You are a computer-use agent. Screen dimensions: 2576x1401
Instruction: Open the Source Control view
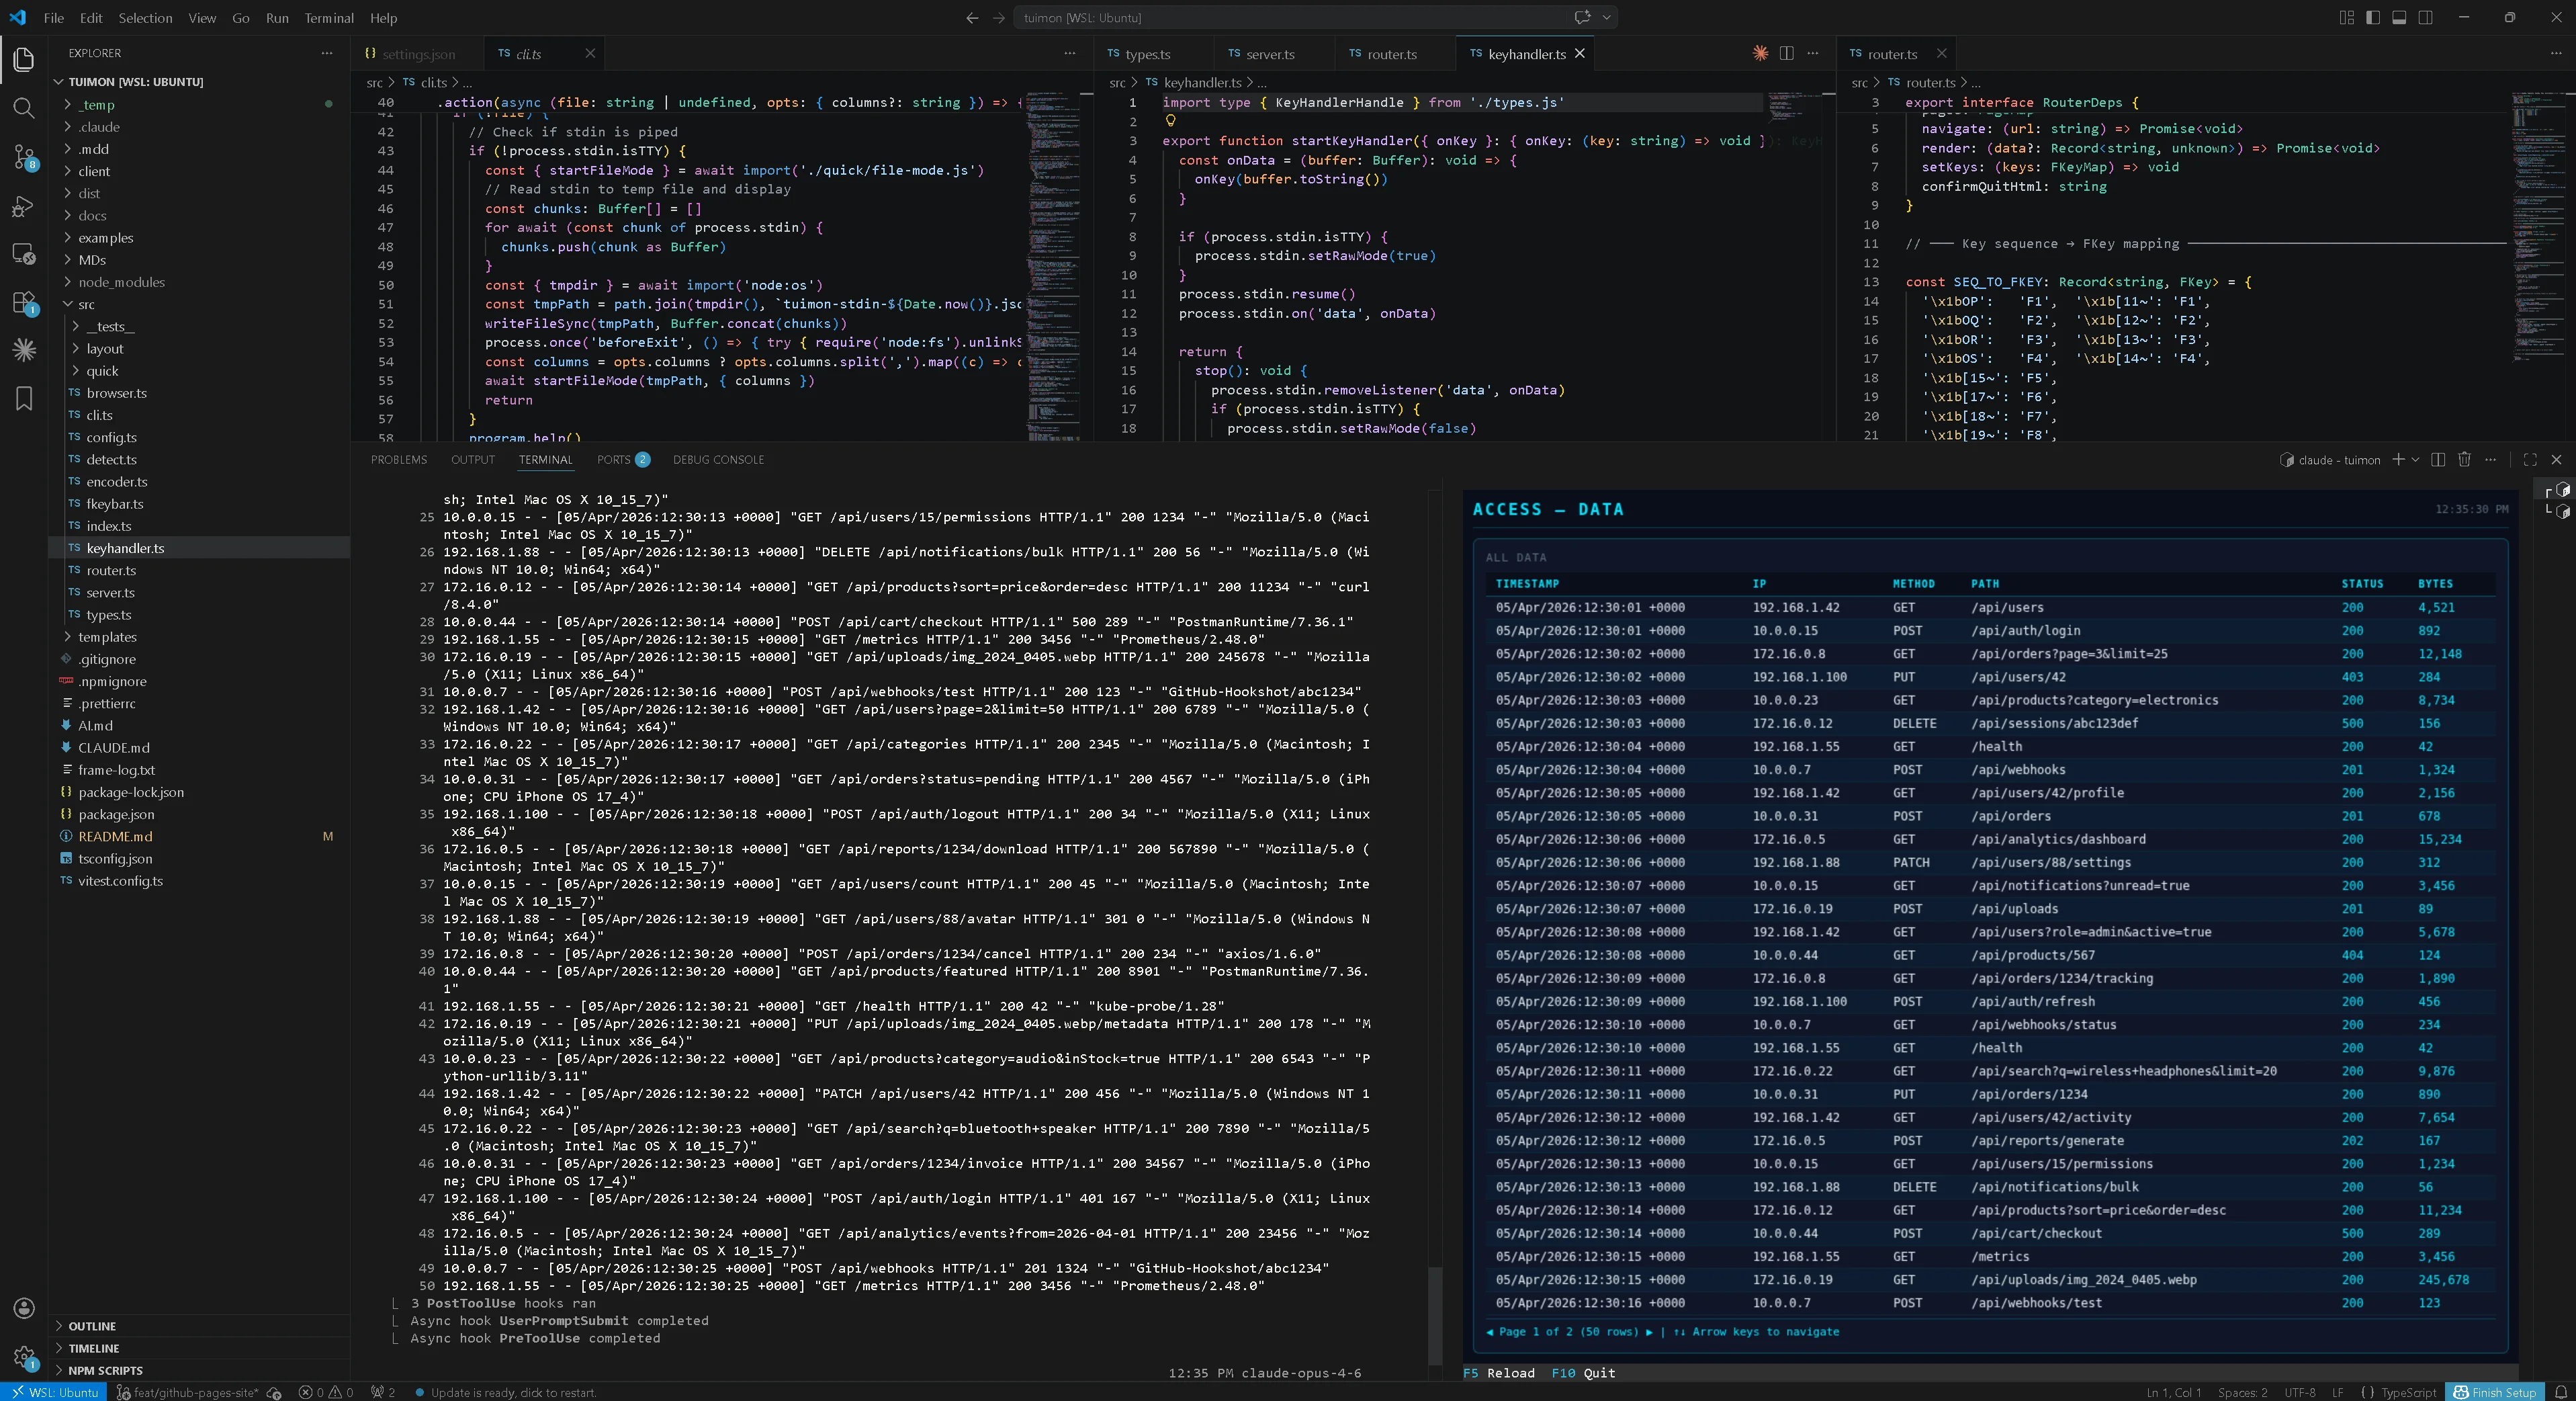[x=24, y=157]
